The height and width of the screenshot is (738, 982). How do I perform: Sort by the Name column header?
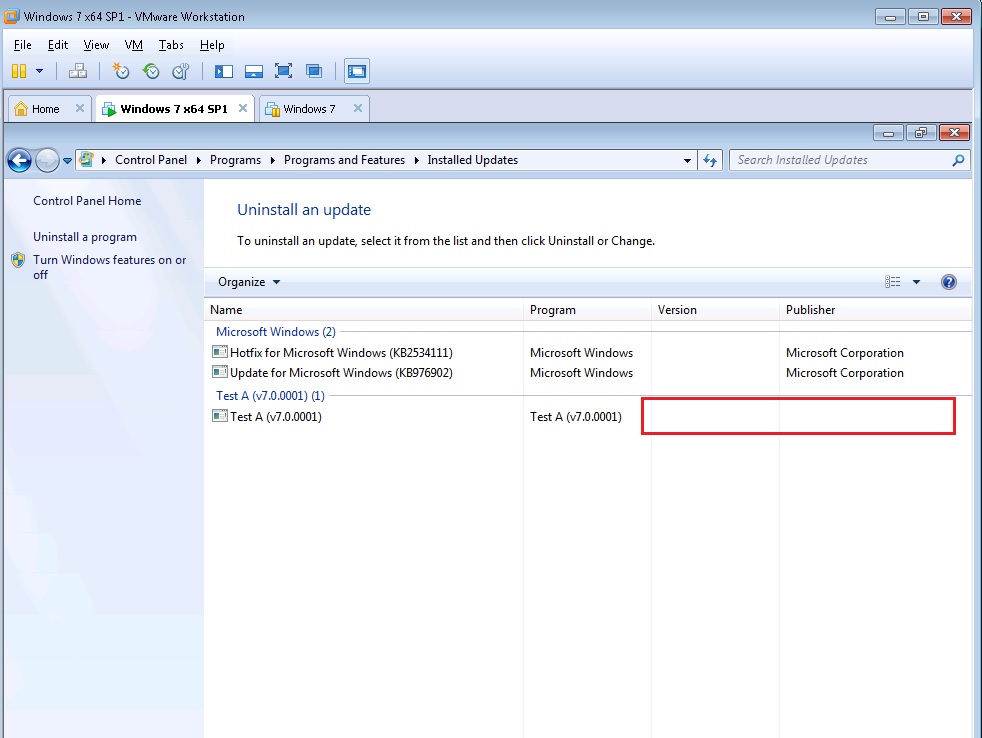(364, 309)
